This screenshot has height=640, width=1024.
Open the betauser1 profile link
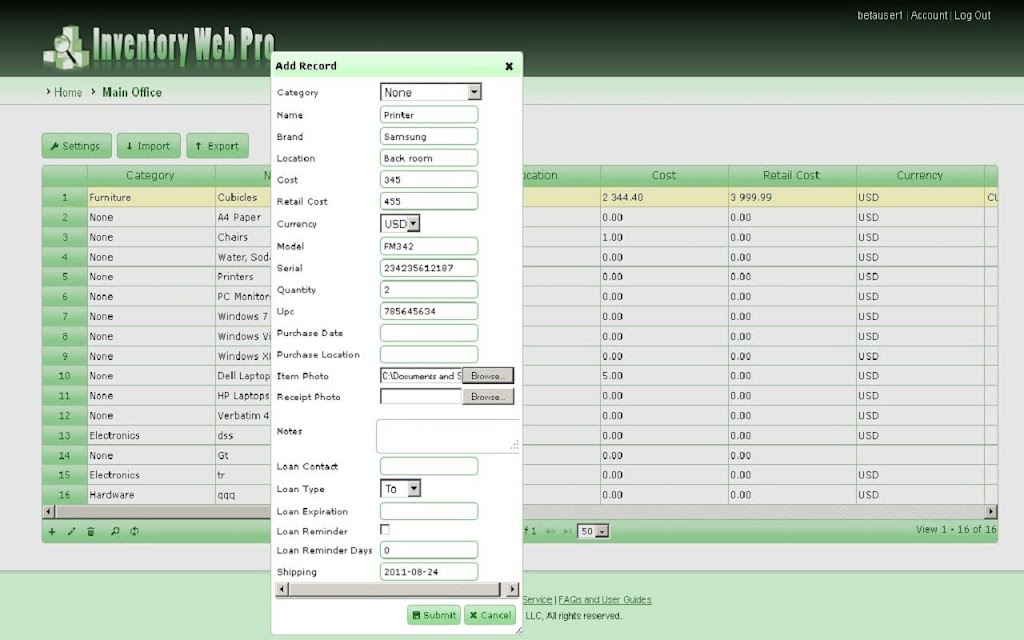(x=880, y=15)
